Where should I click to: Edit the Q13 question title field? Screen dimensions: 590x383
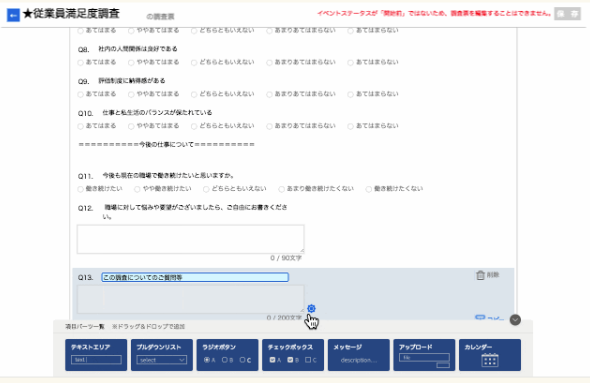click(x=195, y=277)
